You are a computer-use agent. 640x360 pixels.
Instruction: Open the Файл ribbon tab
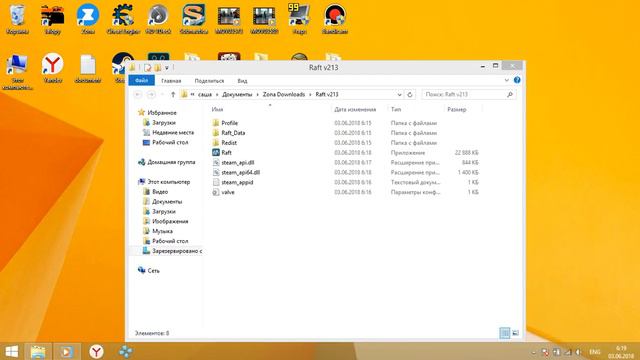coord(142,80)
